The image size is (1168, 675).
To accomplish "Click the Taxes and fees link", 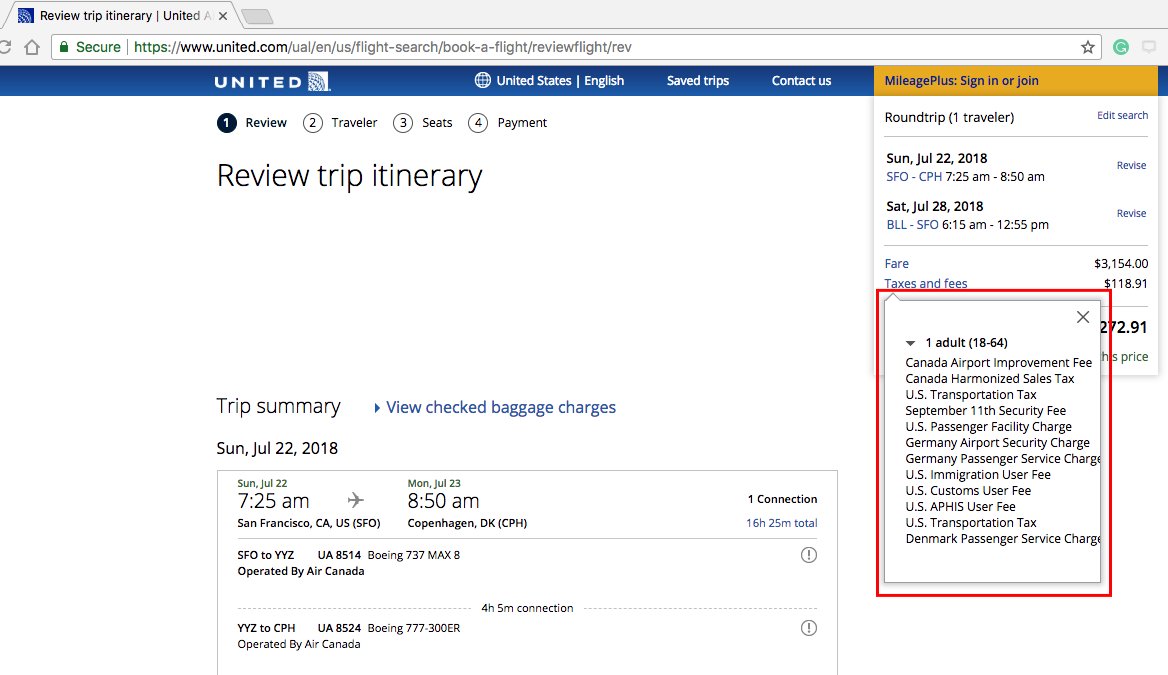I will 925,283.
